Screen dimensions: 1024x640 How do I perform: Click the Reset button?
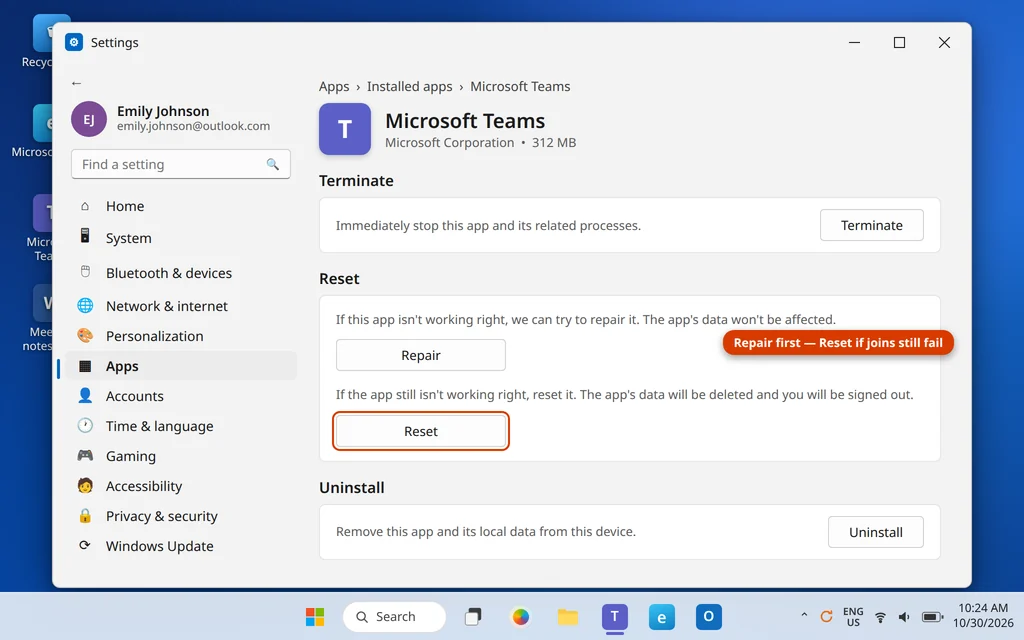(x=421, y=431)
